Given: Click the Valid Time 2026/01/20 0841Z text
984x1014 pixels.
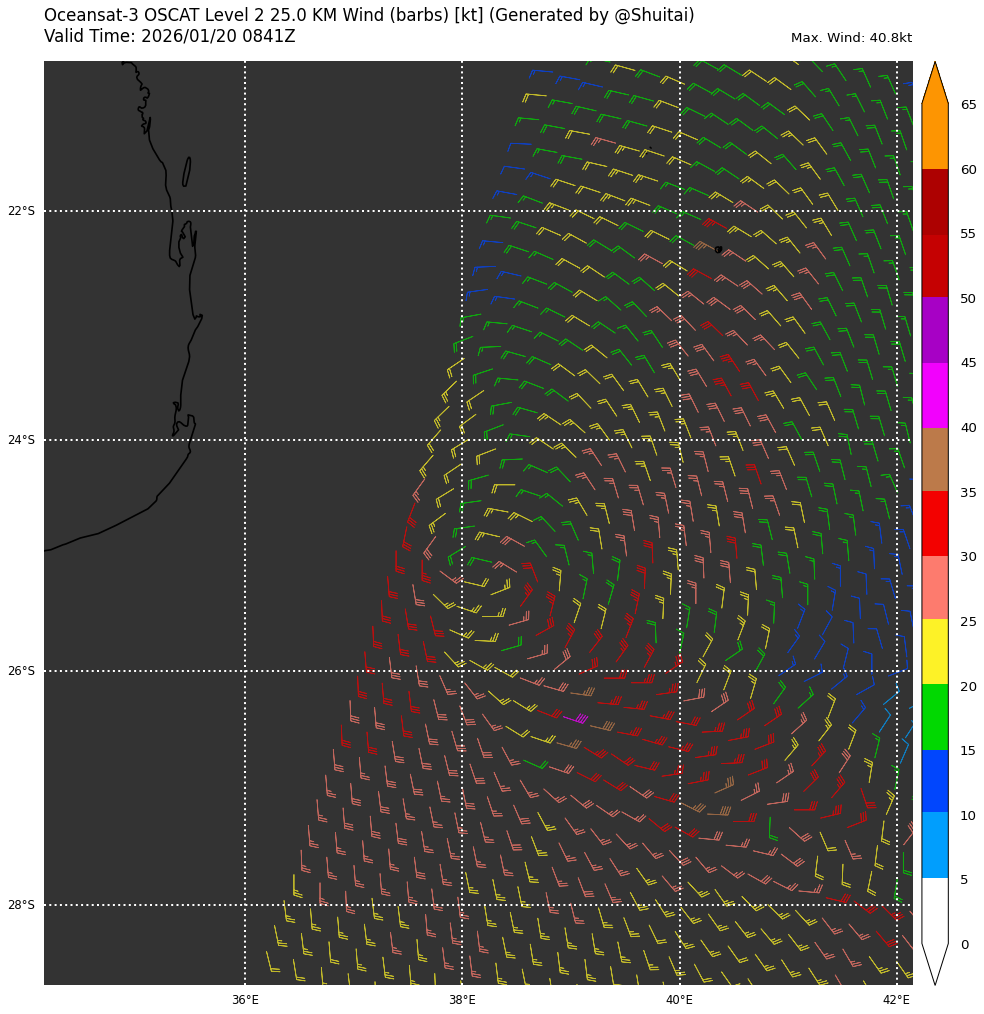Looking at the screenshot, I should pyautogui.click(x=169, y=37).
